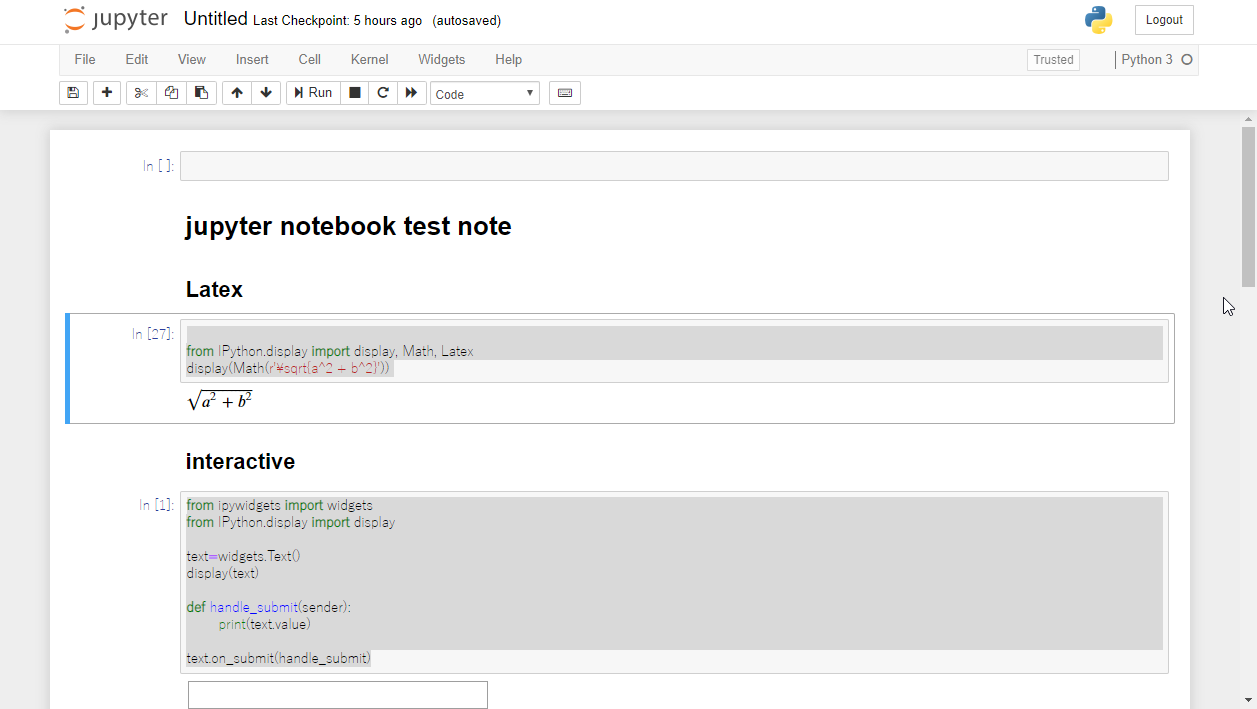The image size is (1257, 709).
Task: Click the Logout button
Action: 1164,20
